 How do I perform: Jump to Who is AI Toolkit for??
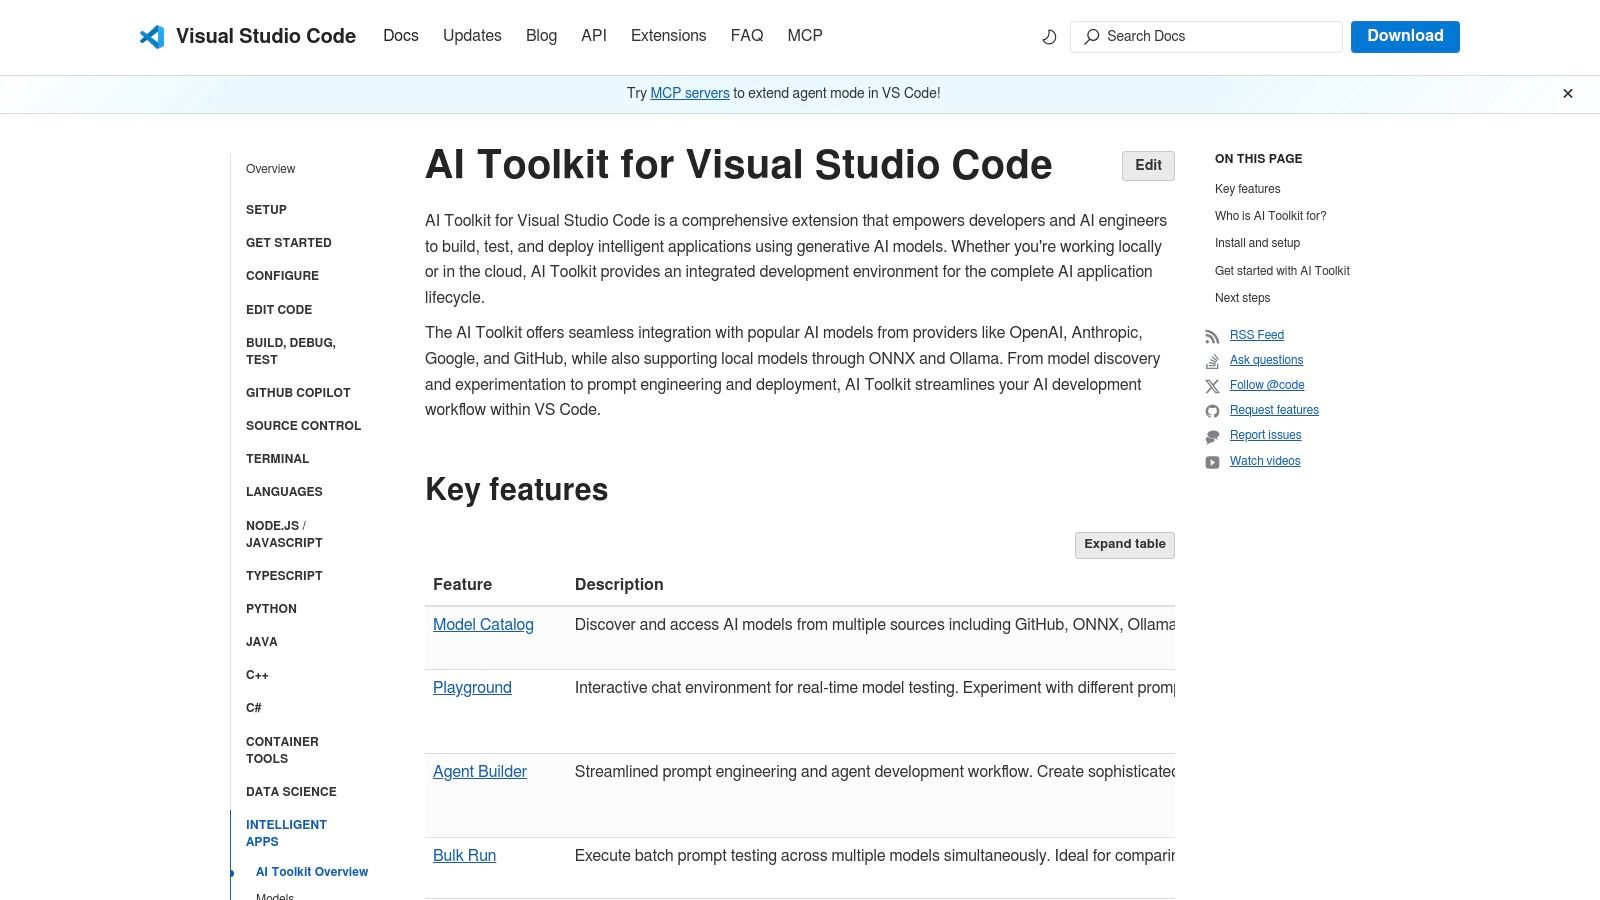[1270, 216]
